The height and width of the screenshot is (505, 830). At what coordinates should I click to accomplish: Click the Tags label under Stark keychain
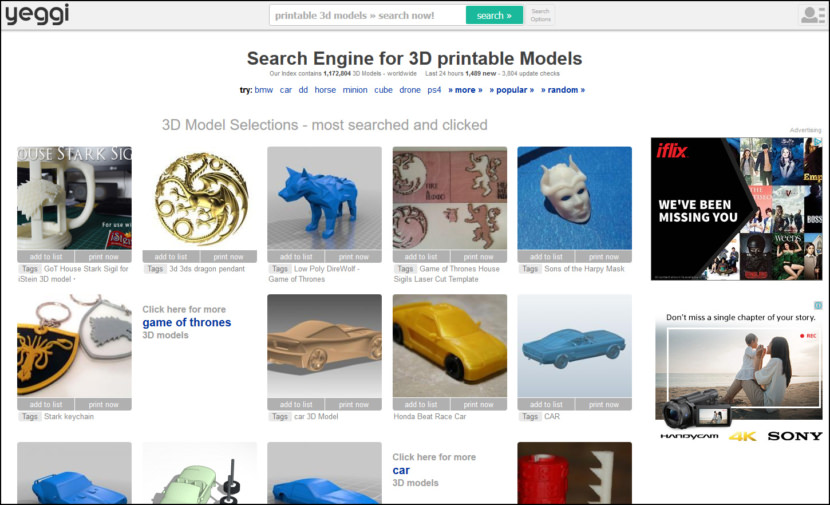(x=29, y=416)
